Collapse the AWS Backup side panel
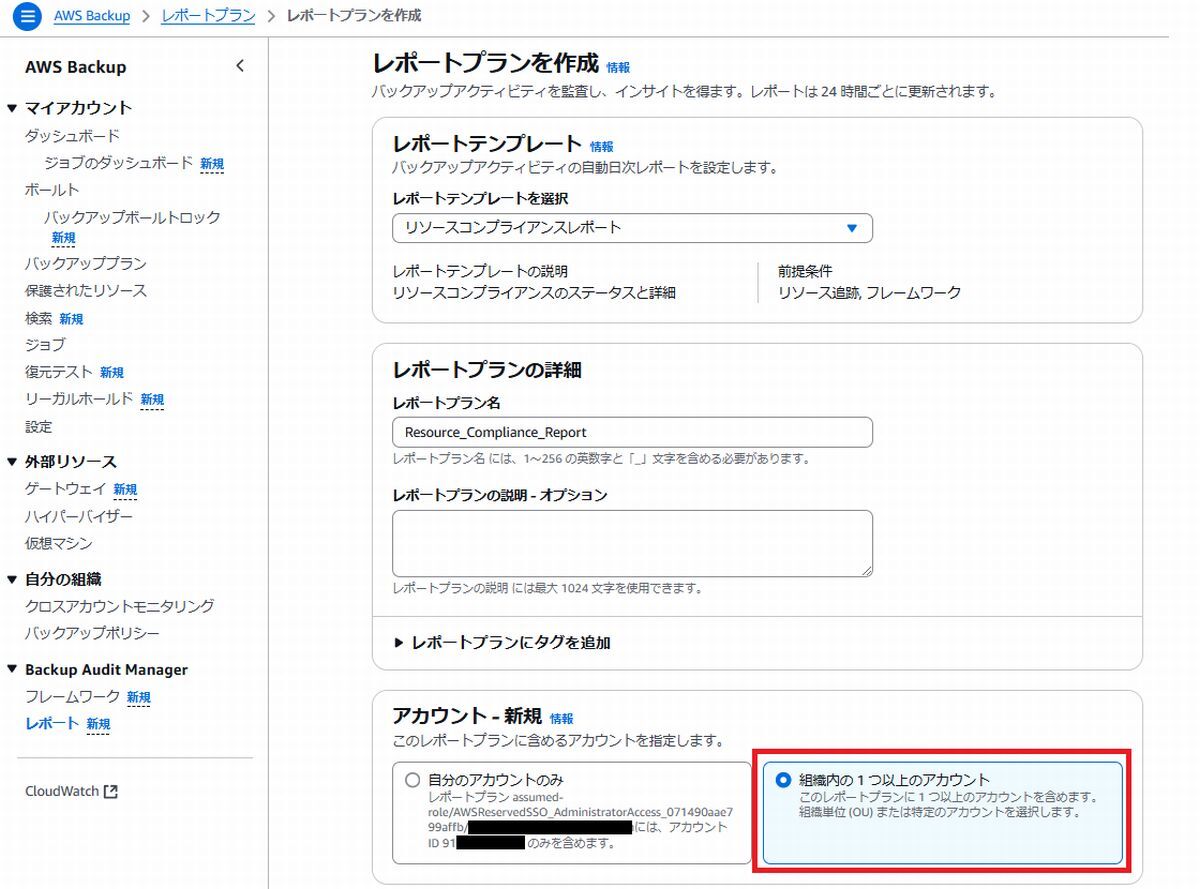 tap(239, 67)
